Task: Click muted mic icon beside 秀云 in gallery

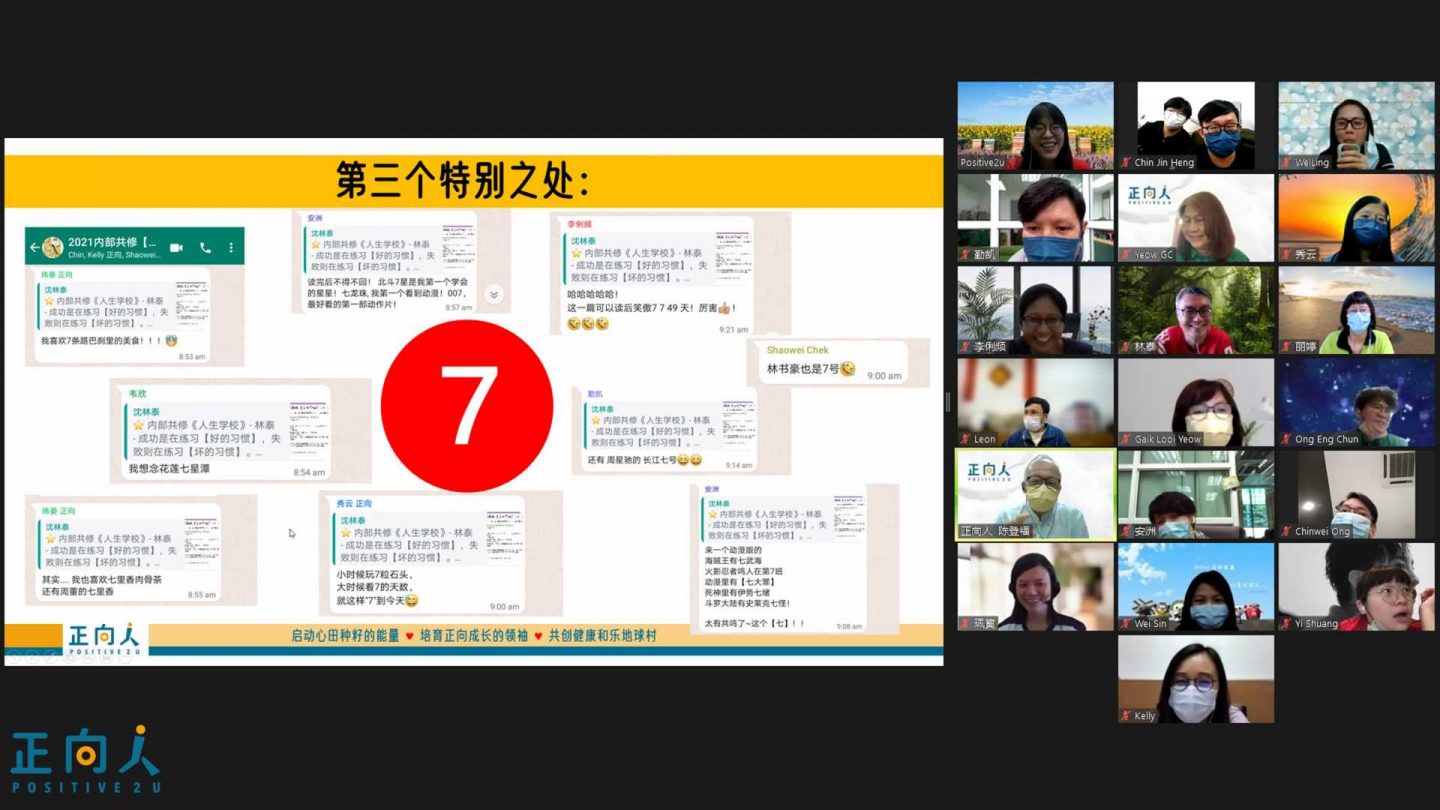Action: pyautogui.click(x=1287, y=255)
